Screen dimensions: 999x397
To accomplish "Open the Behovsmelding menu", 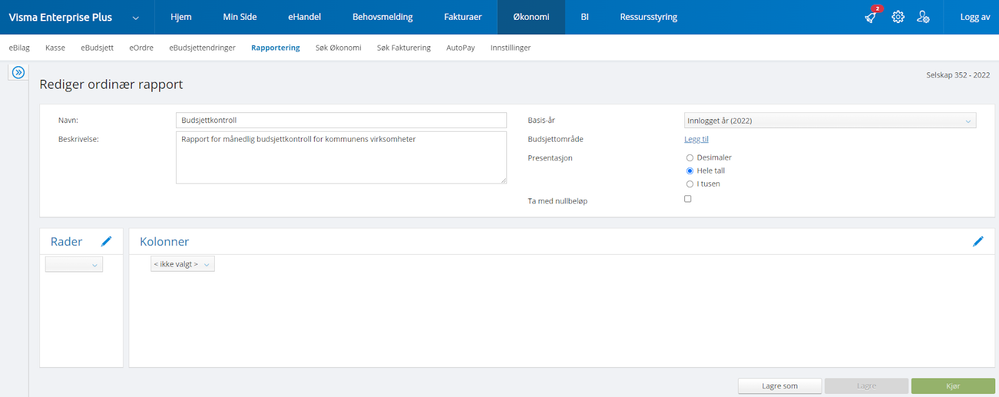I will tap(382, 17).
